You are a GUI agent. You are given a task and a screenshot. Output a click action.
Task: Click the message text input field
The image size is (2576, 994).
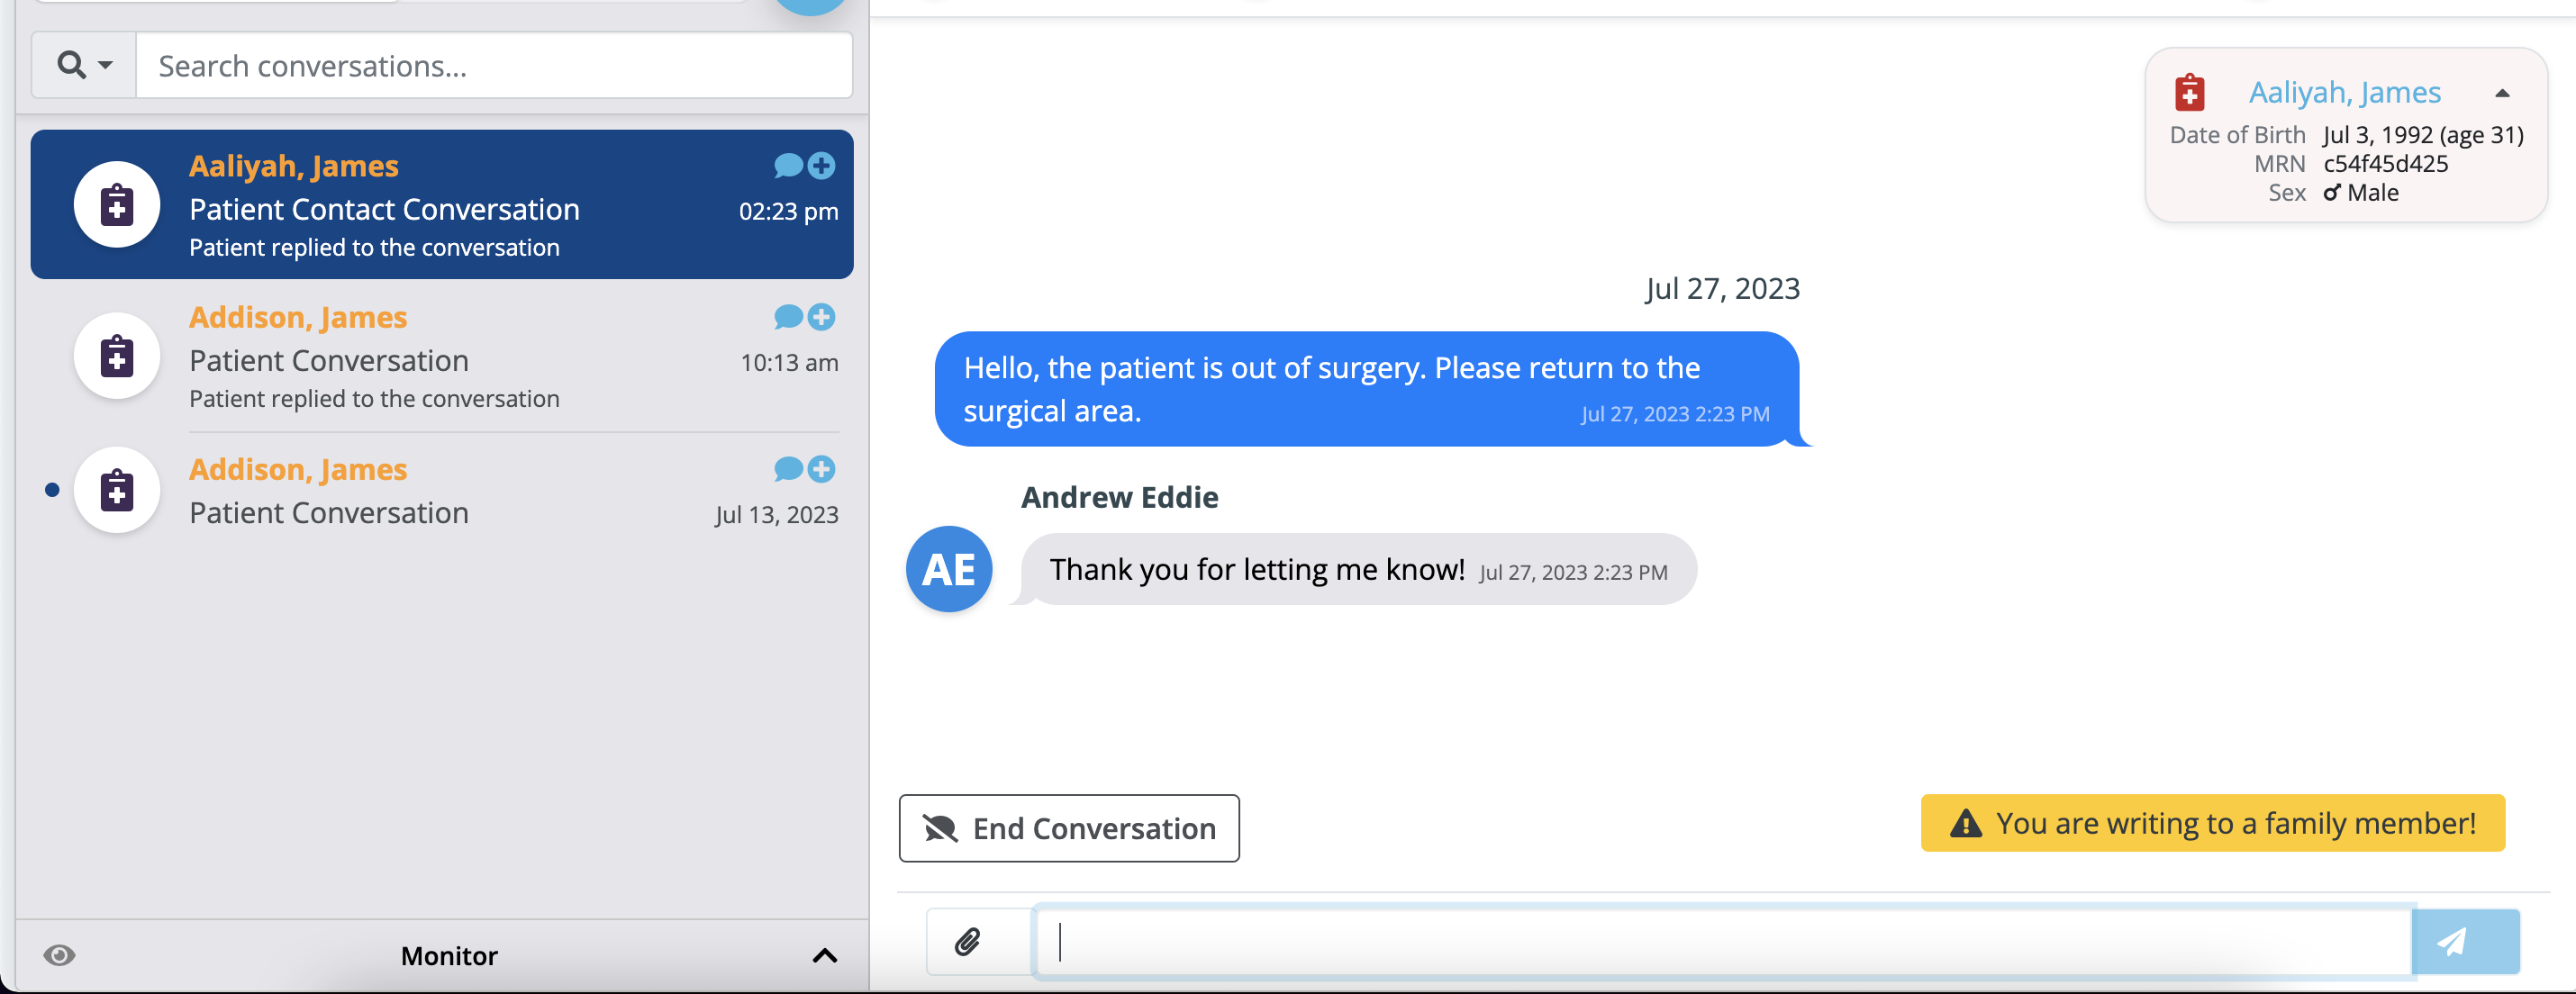1723,943
